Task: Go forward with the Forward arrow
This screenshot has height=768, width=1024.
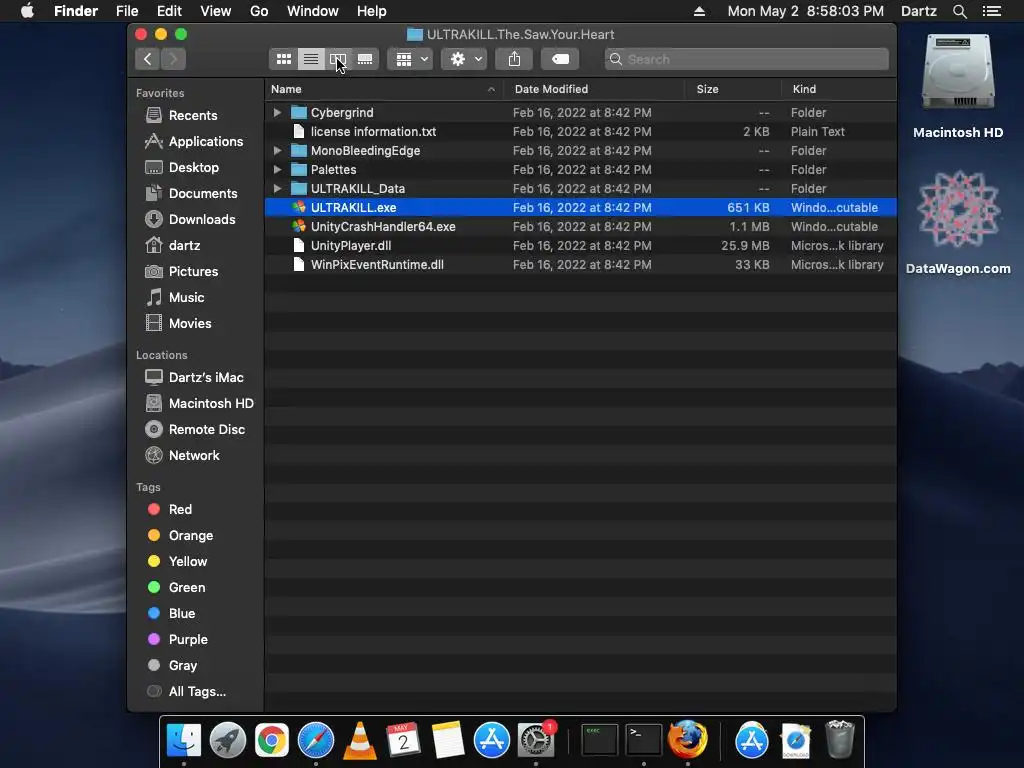Action: click(173, 59)
